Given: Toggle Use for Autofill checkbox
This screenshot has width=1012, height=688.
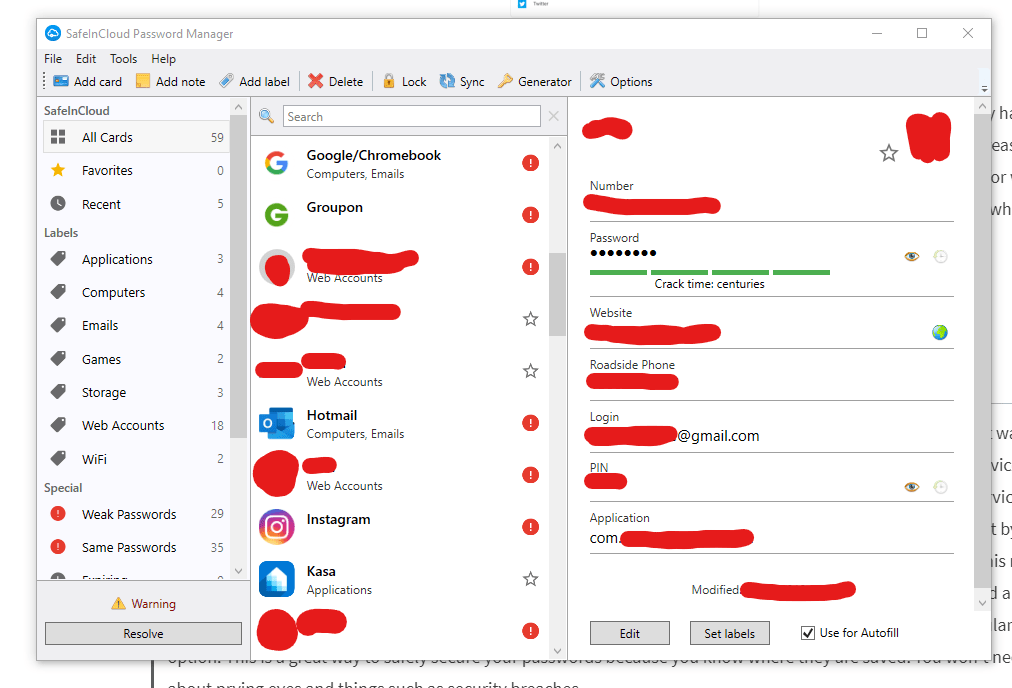Looking at the screenshot, I should coord(807,633).
